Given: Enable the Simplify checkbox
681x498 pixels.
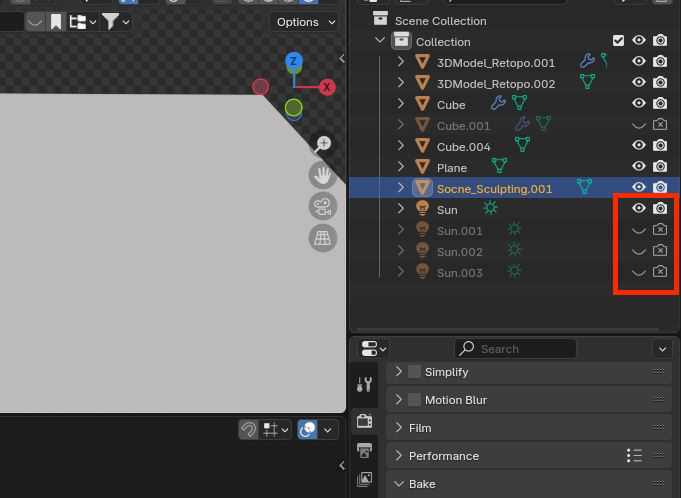Looking at the screenshot, I should (414, 372).
